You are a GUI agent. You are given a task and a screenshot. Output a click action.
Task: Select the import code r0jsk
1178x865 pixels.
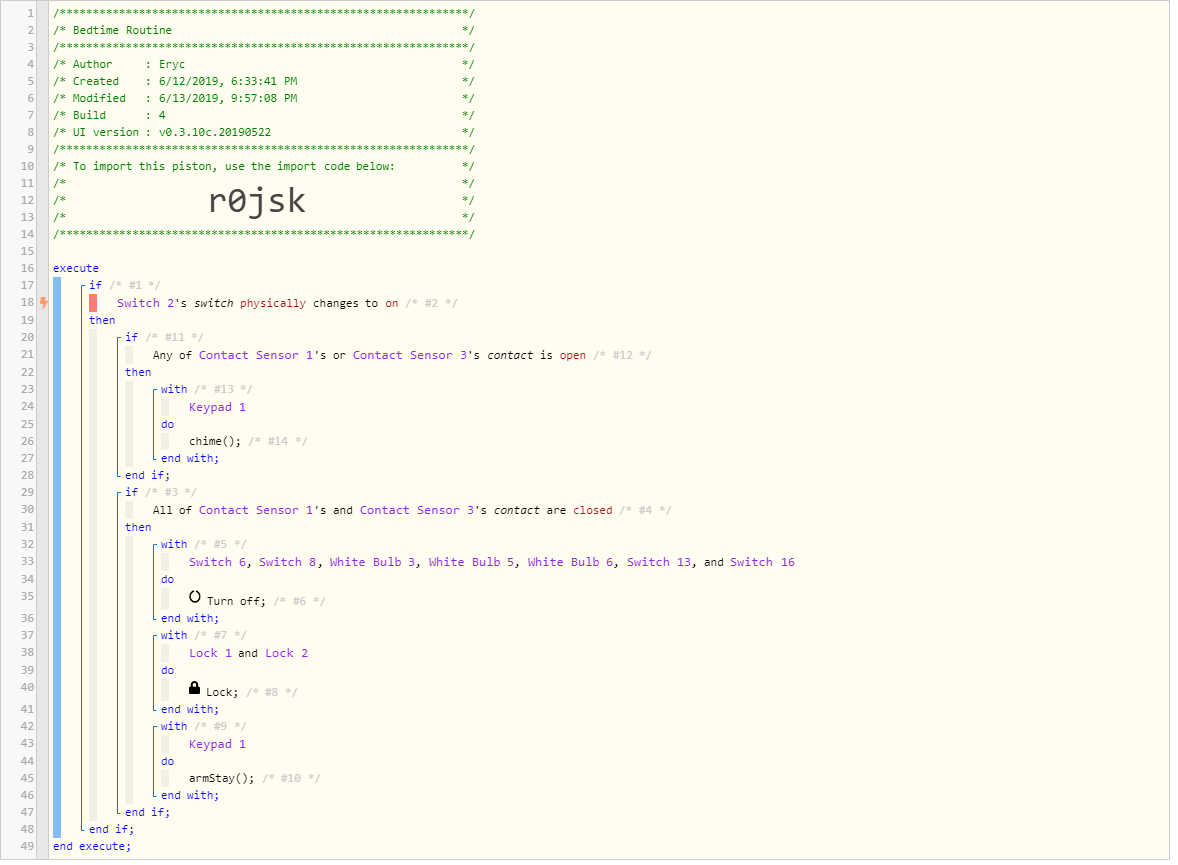257,201
